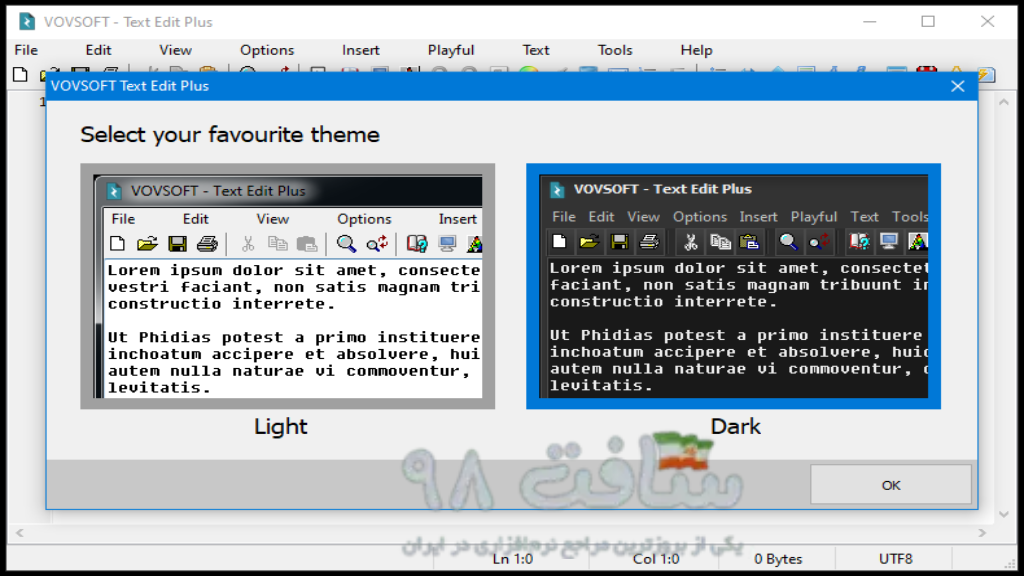Open the Text menu
The image size is (1024, 576).
click(x=536, y=50)
